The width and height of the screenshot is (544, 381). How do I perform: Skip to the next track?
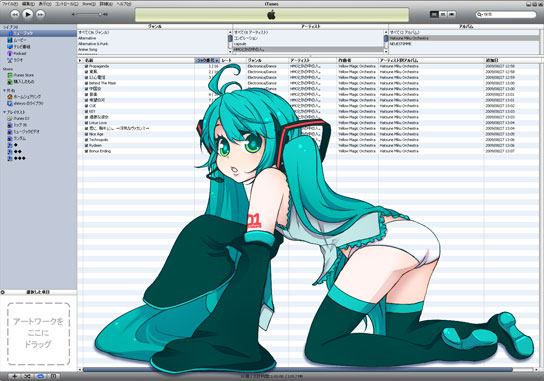coord(40,14)
